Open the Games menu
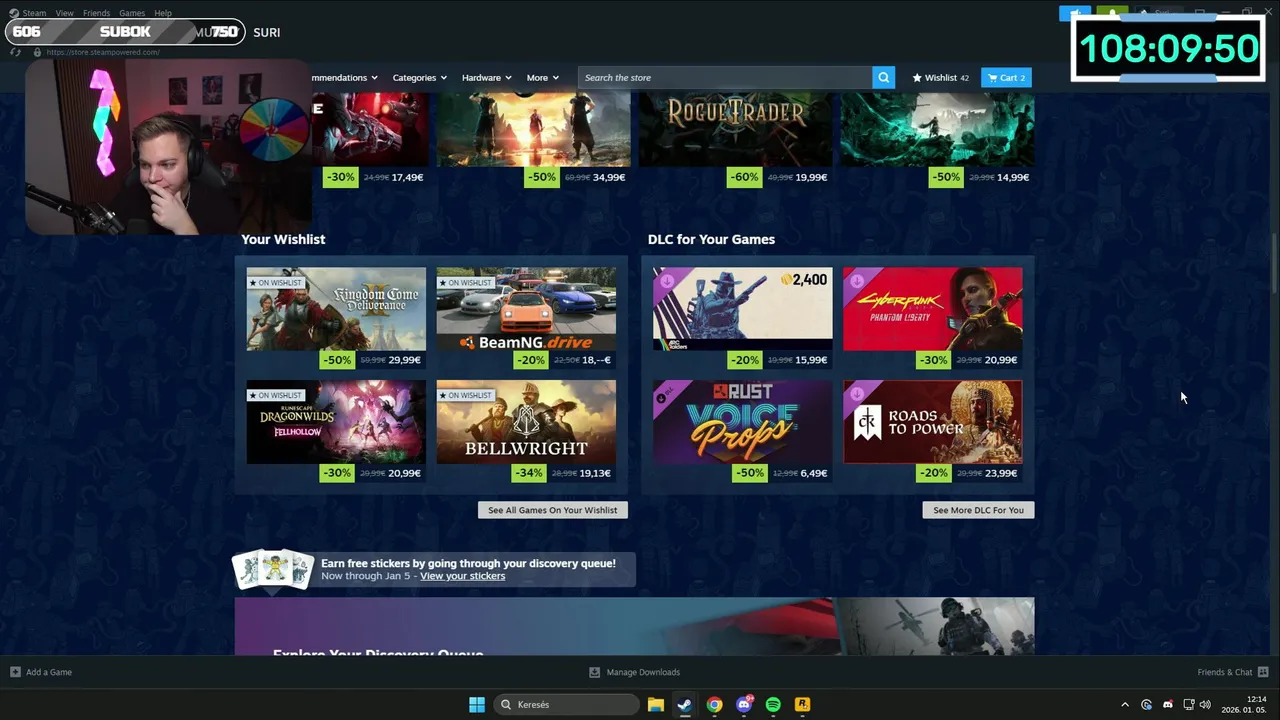The image size is (1280, 720). tap(132, 13)
